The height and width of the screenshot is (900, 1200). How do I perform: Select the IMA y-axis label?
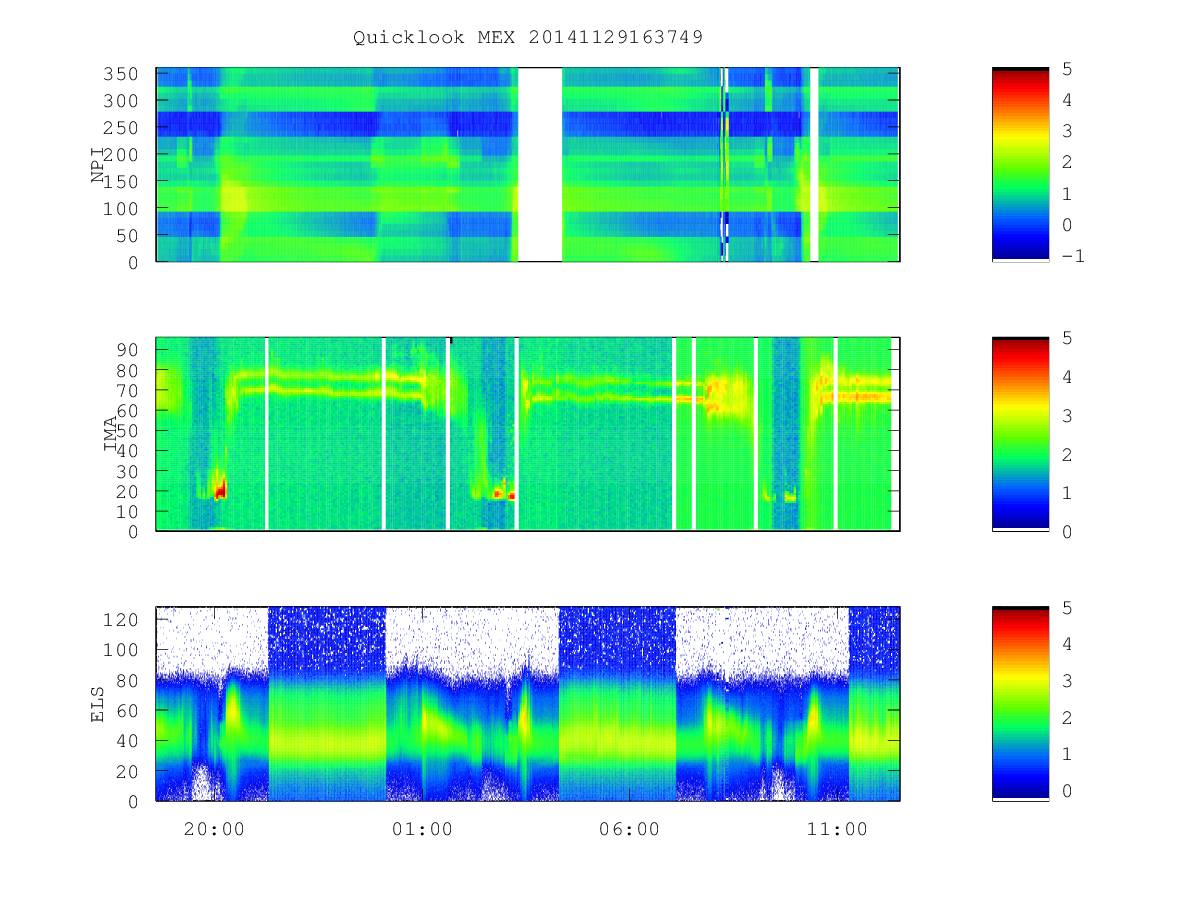point(112,434)
